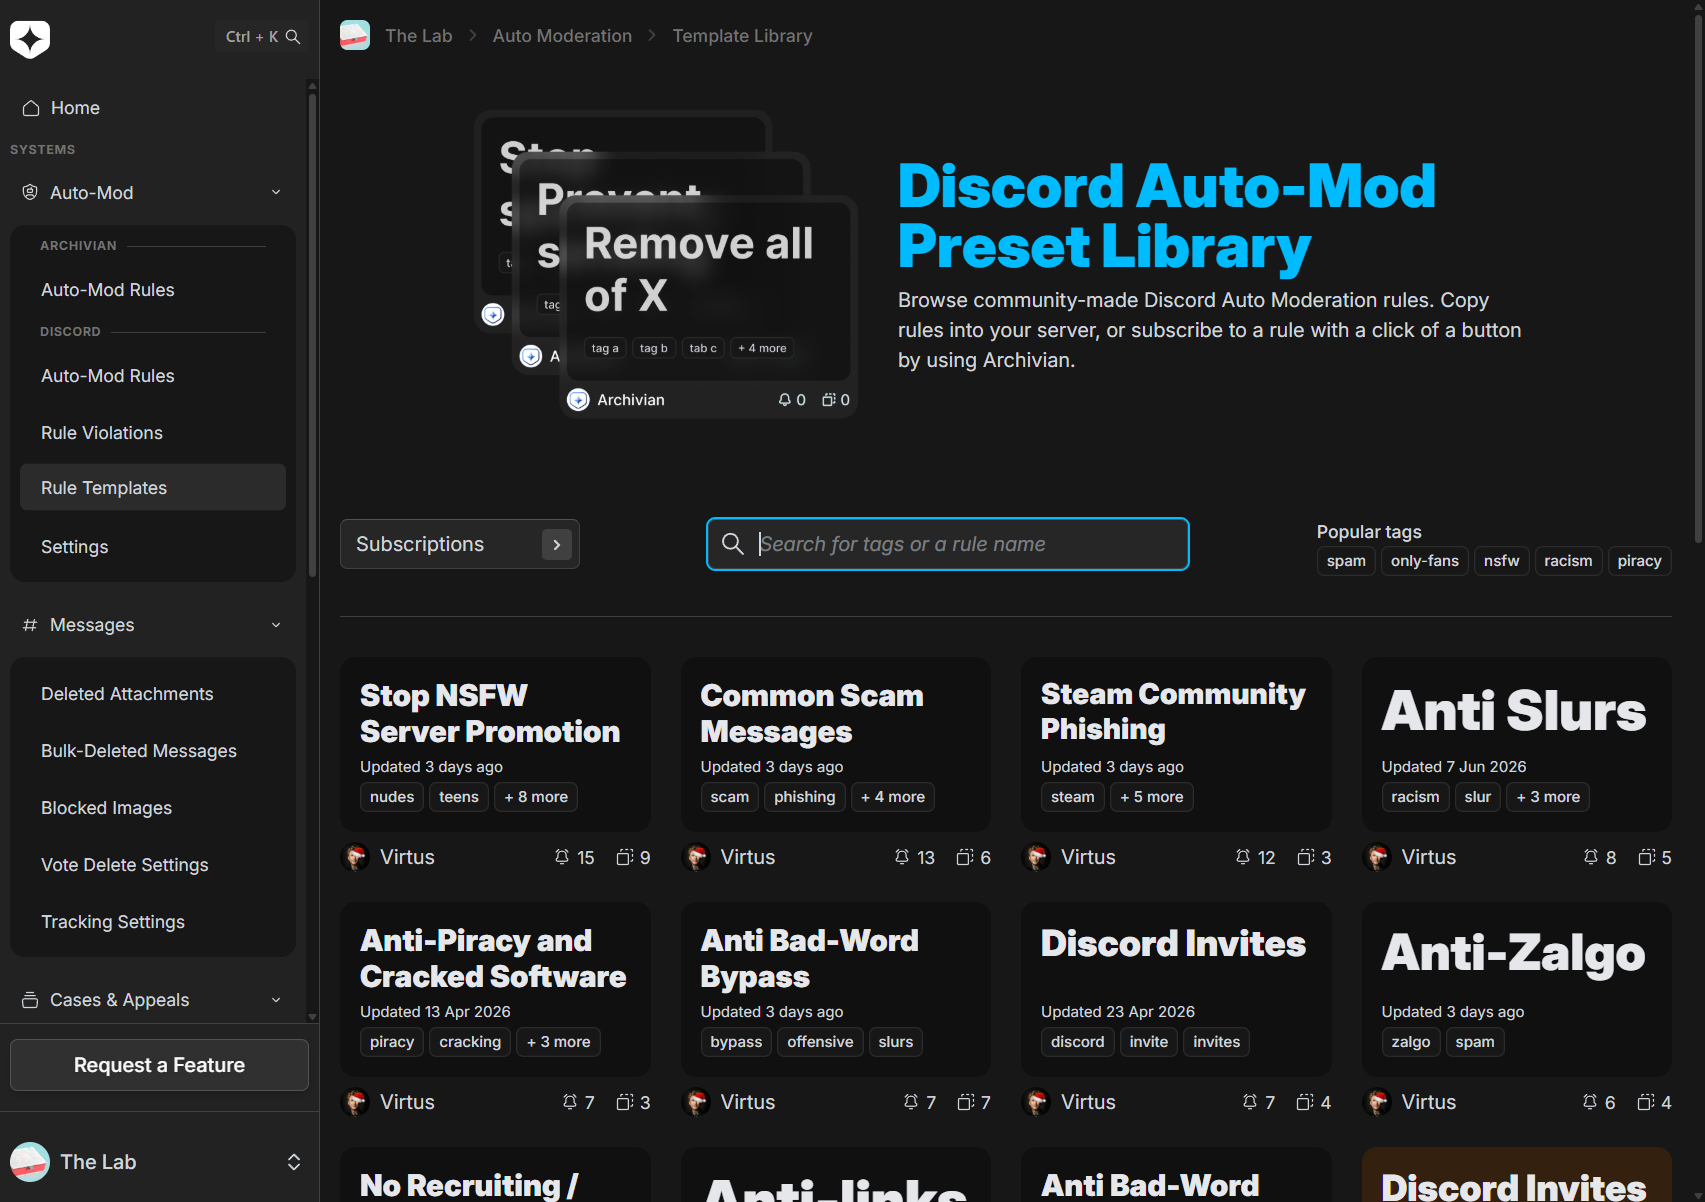Open Blocked Images page
Viewport: 1705px width, 1202px height.
pyautogui.click(x=153, y=808)
